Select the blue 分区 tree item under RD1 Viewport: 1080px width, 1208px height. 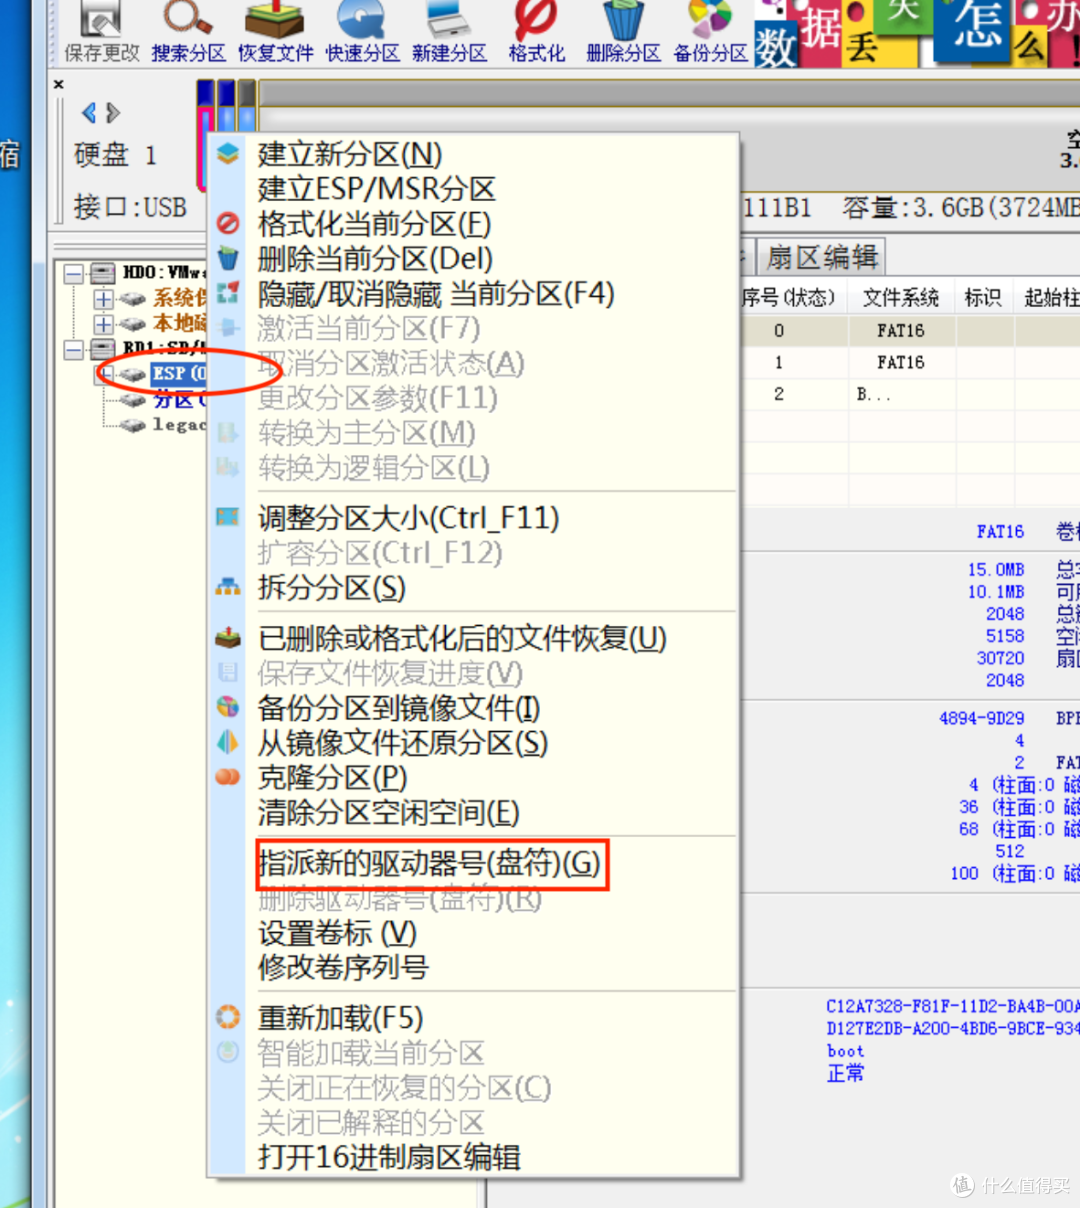coord(179,400)
